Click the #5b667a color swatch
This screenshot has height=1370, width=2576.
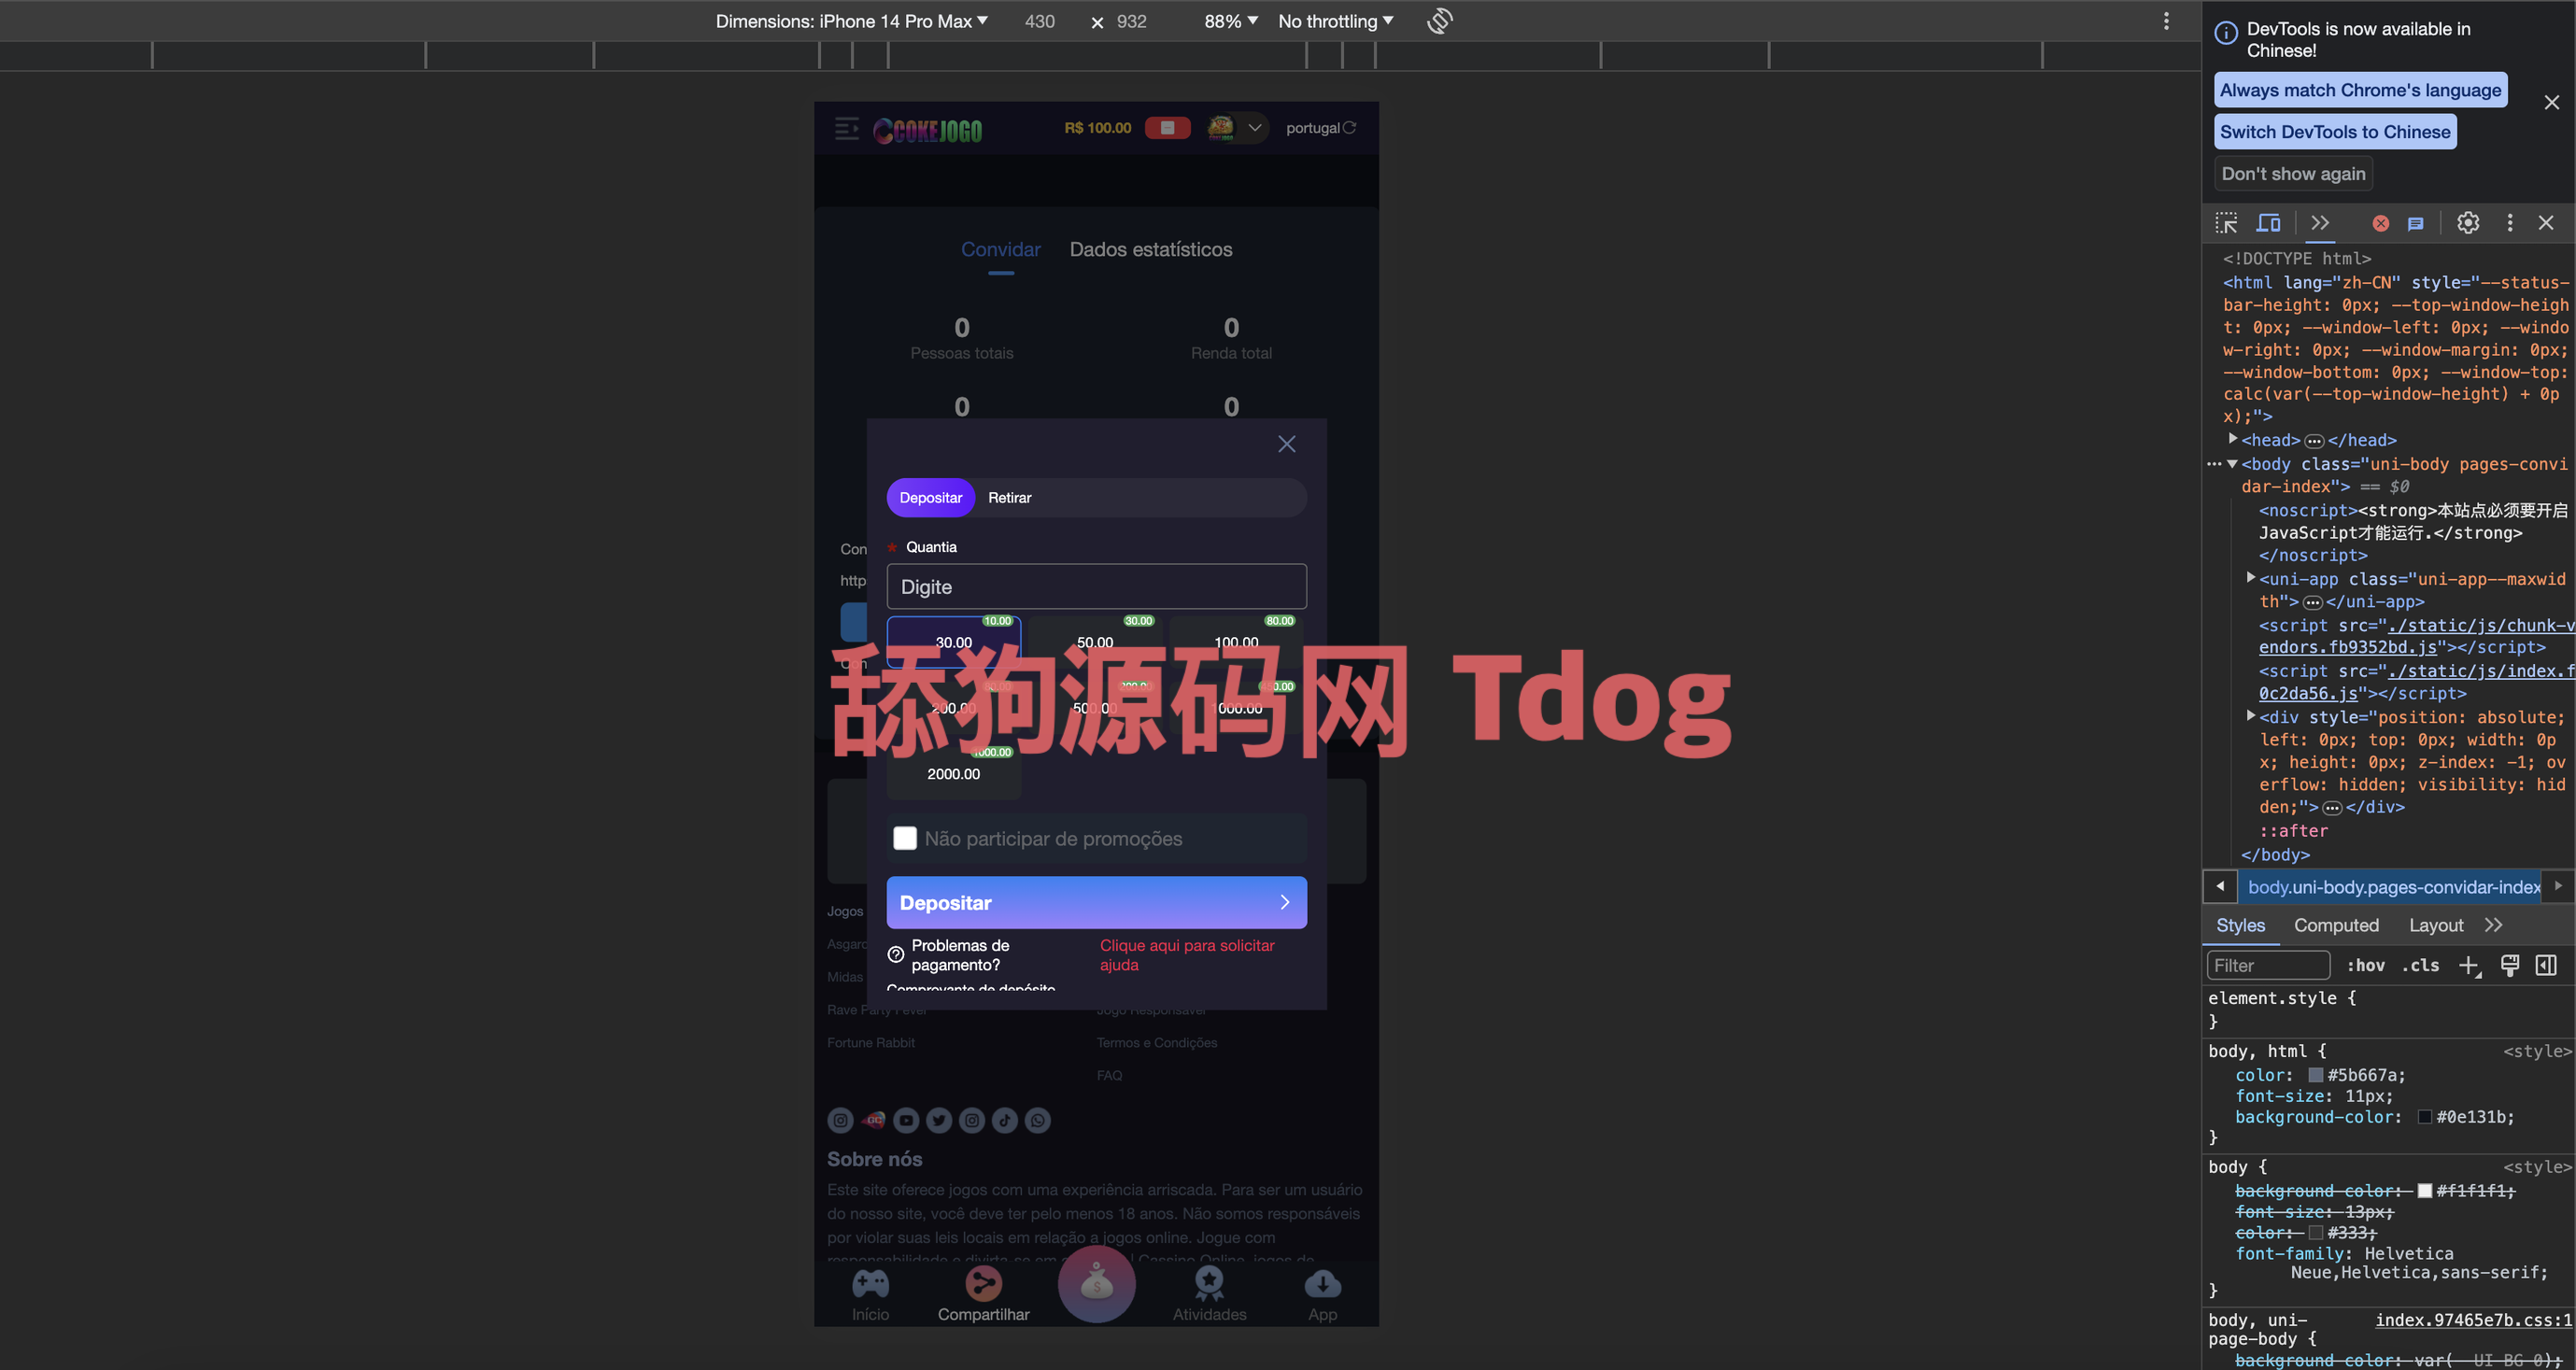2315,1075
